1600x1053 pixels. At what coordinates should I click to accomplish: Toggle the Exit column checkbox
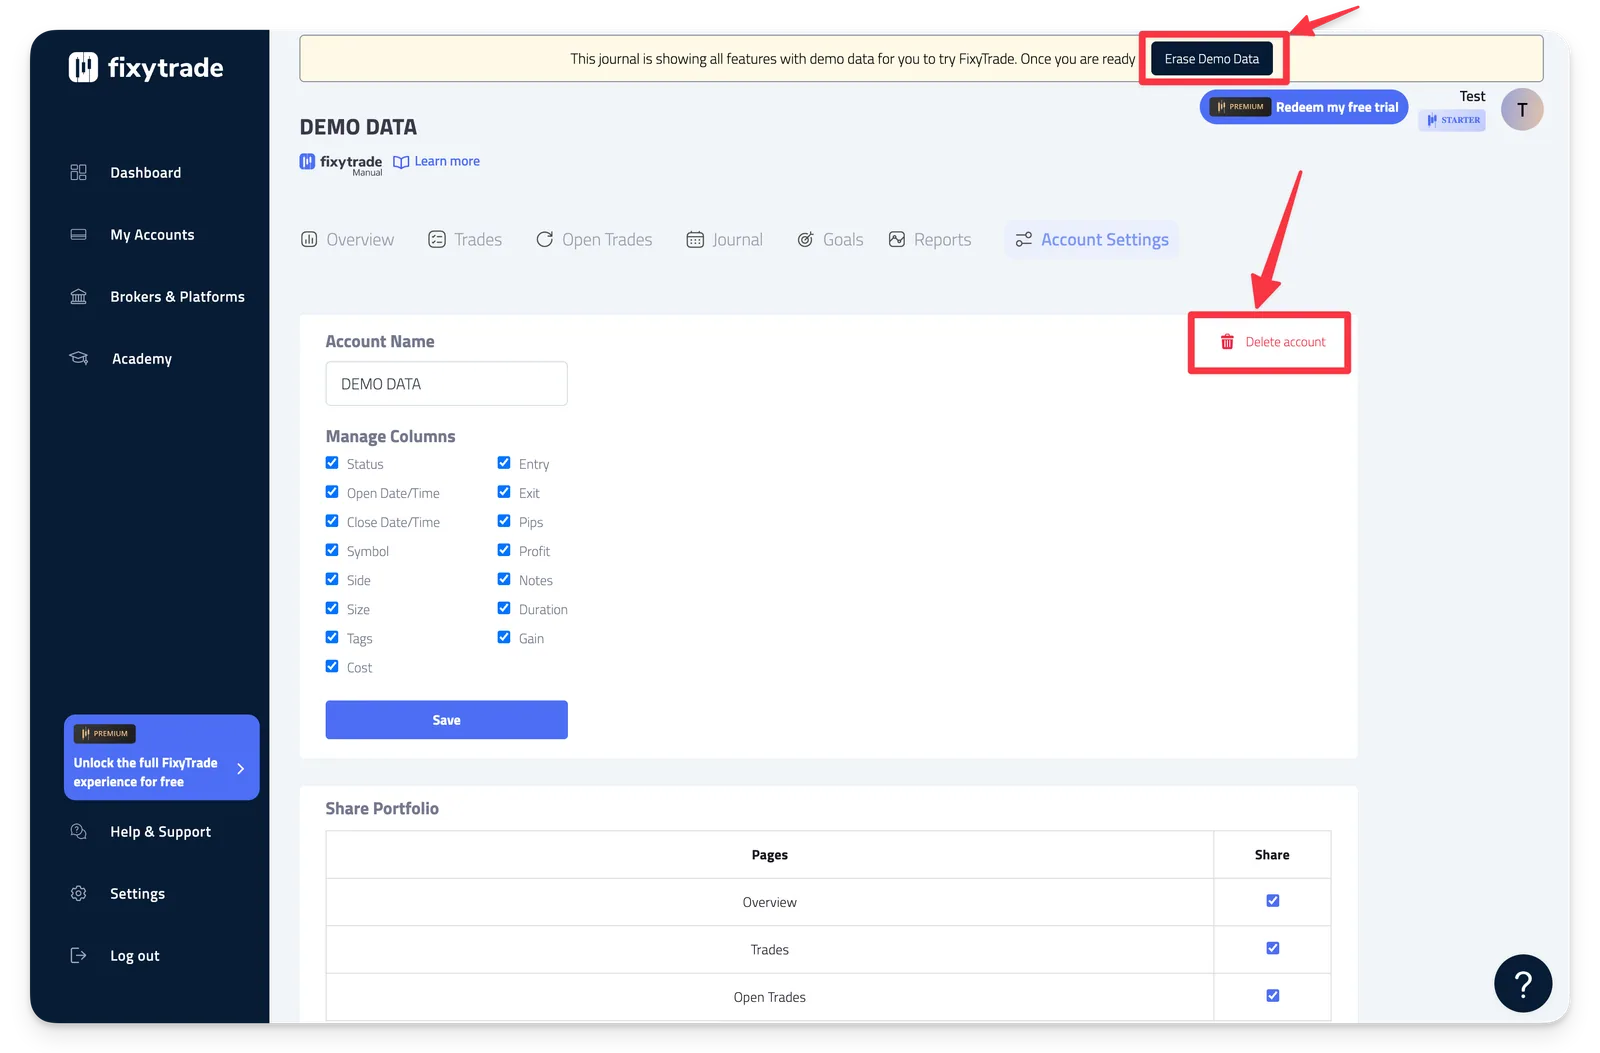pos(504,492)
